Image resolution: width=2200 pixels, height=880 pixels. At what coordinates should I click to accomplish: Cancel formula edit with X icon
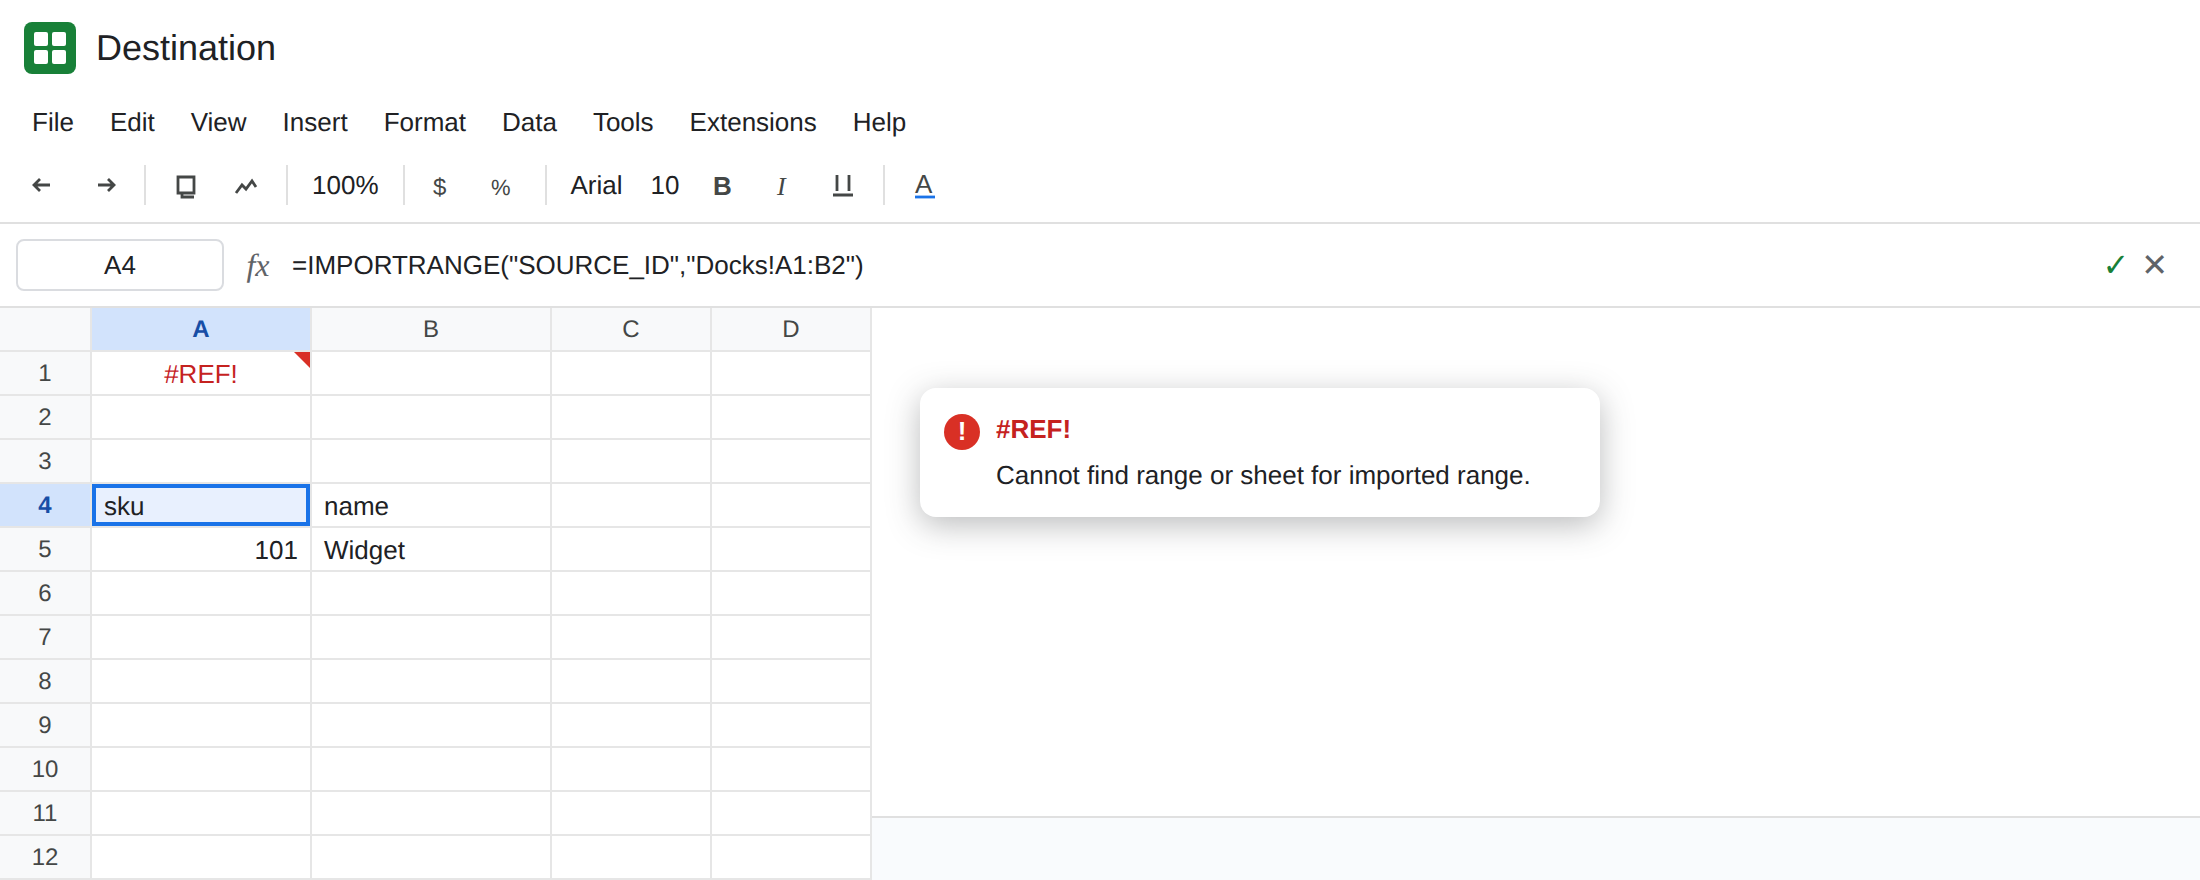(x=2154, y=264)
